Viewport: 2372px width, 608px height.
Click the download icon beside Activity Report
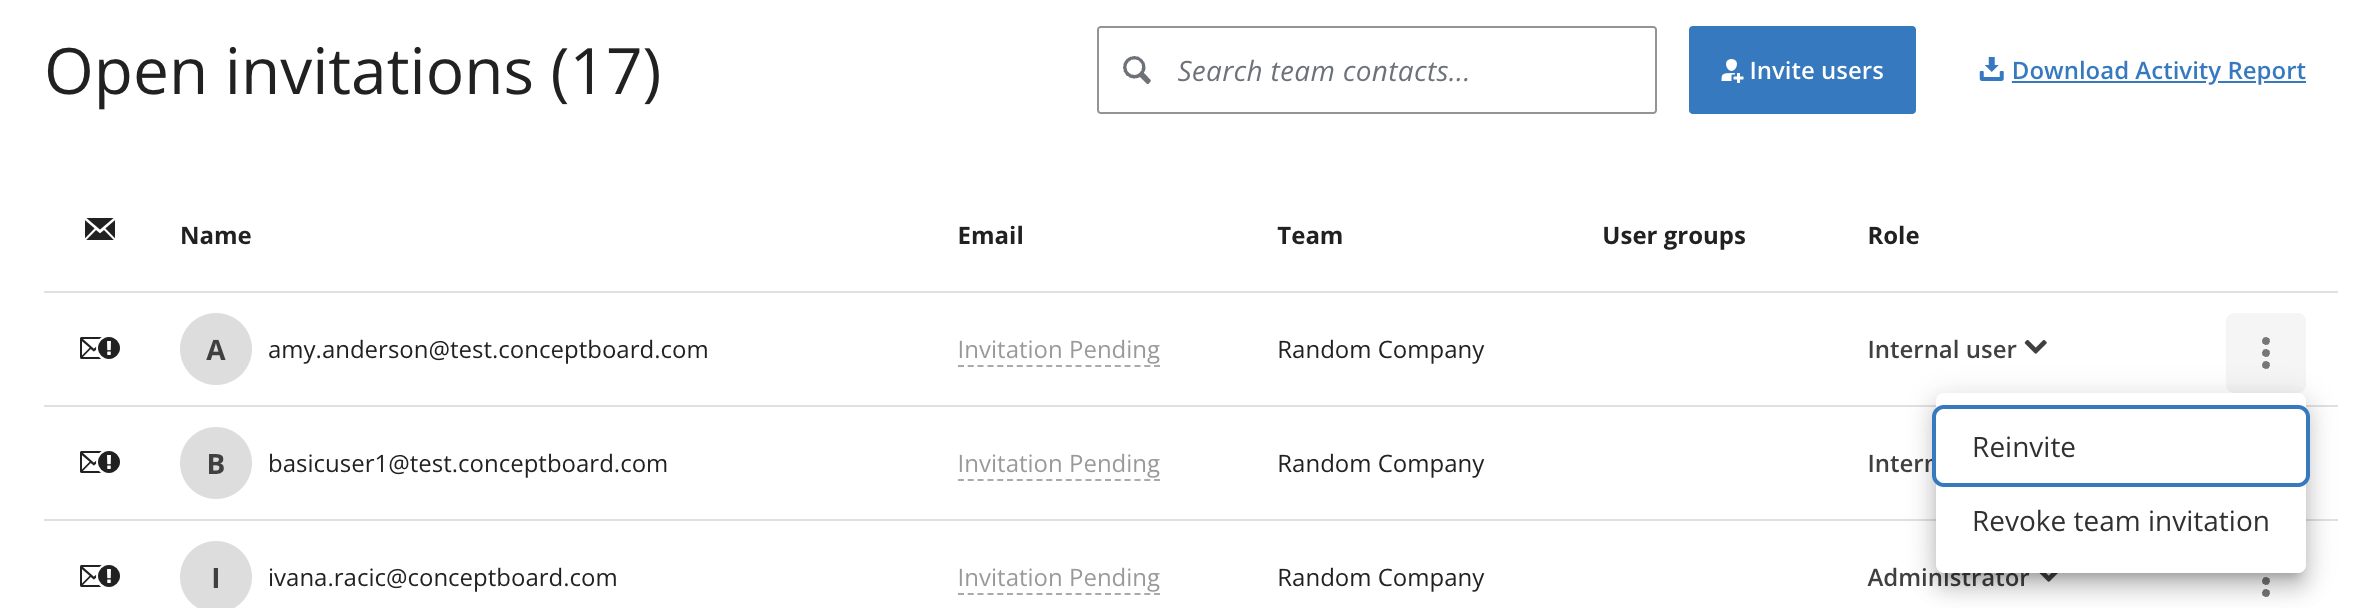(1991, 69)
